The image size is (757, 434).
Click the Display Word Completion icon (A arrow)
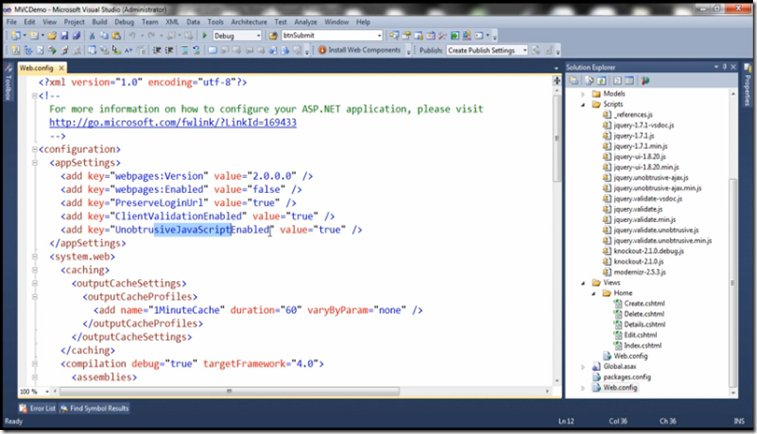(128, 50)
